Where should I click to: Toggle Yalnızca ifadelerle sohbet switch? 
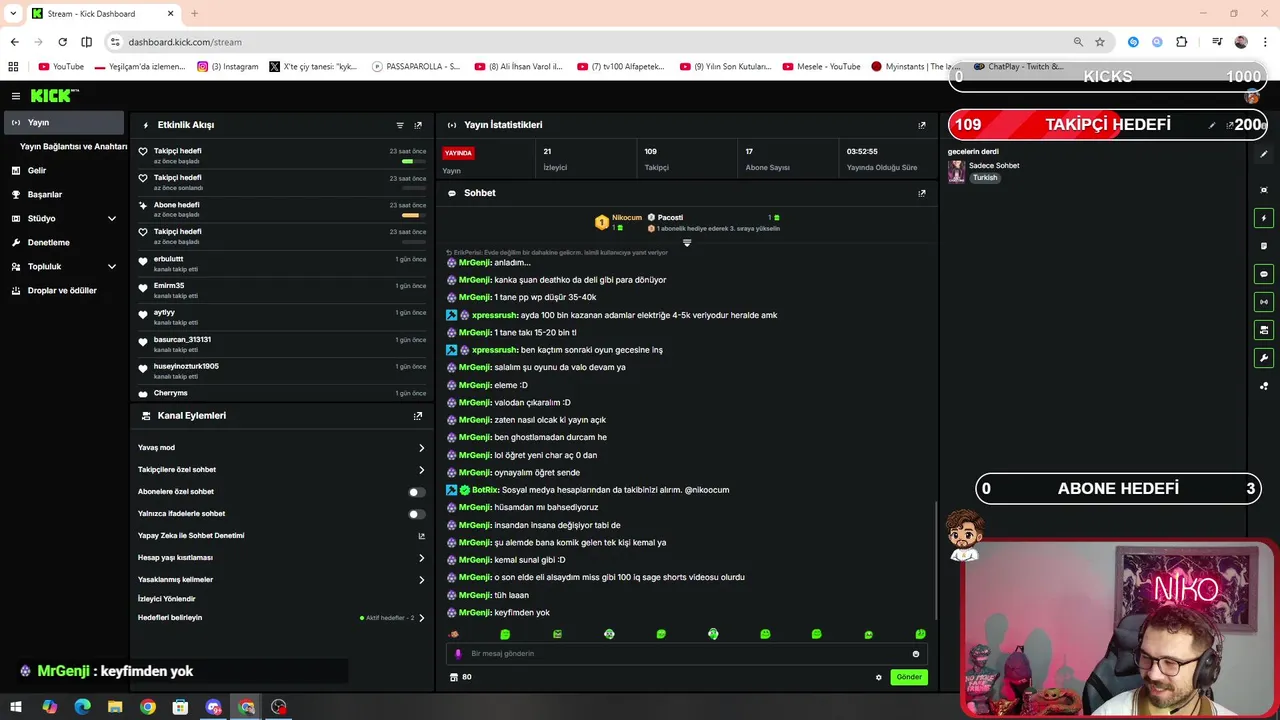pos(417,514)
